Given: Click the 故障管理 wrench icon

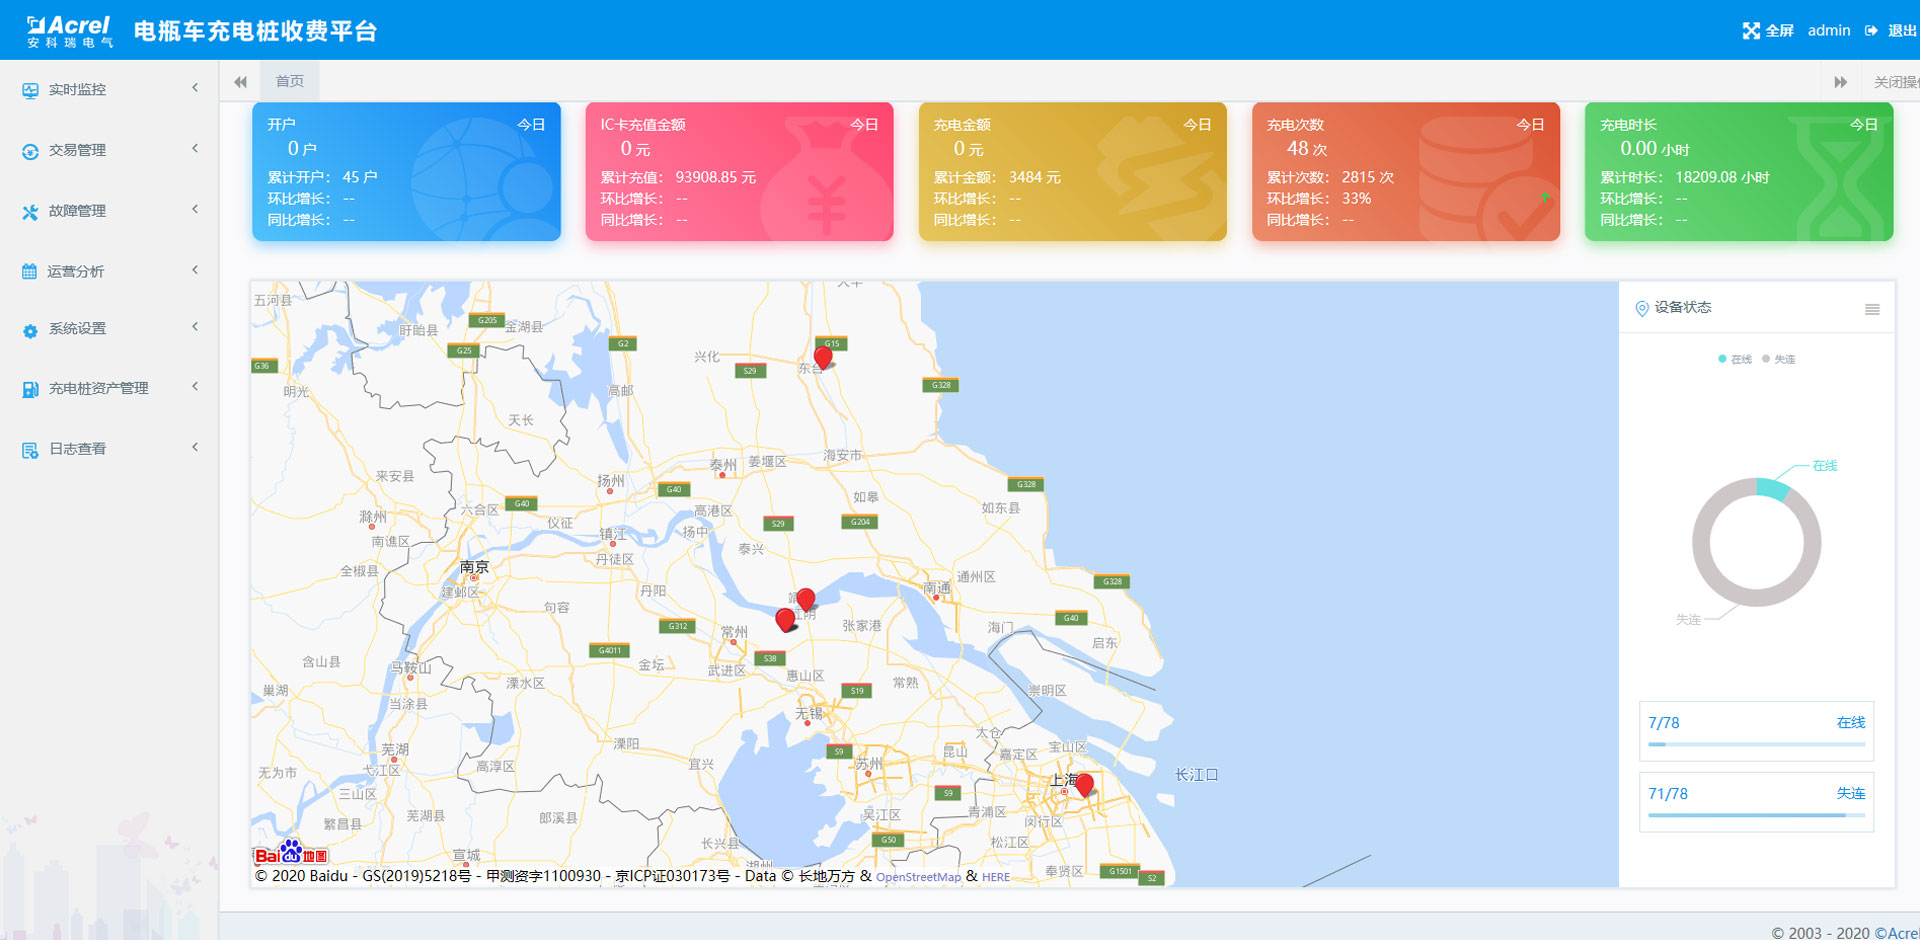Looking at the screenshot, I should [30, 212].
